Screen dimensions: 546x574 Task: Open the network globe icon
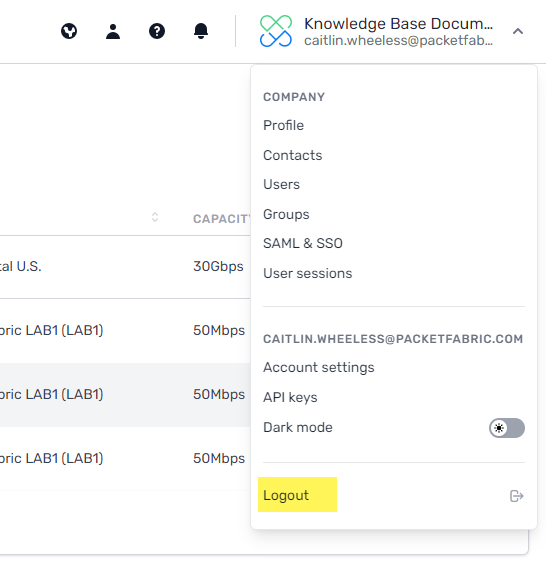click(69, 31)
